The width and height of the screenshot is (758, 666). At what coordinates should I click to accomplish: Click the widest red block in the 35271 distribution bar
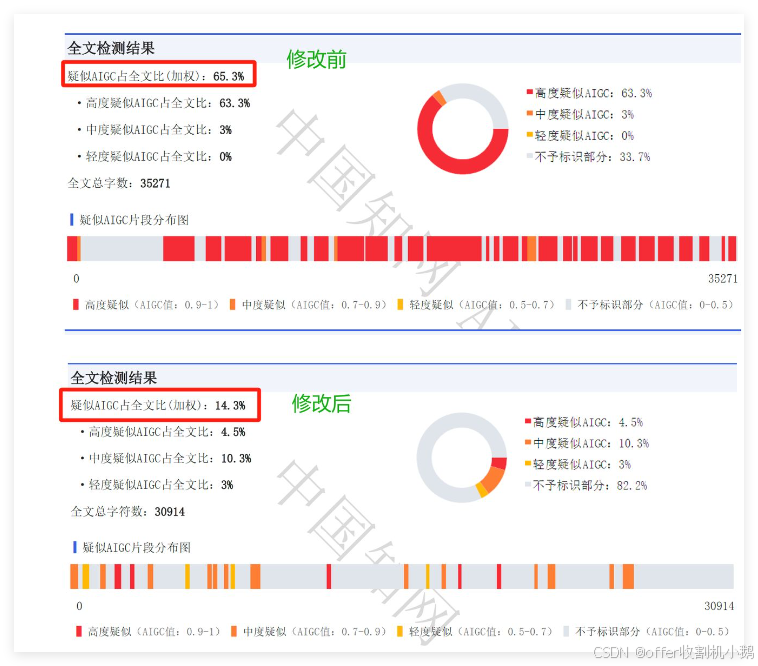click(454, 248)
